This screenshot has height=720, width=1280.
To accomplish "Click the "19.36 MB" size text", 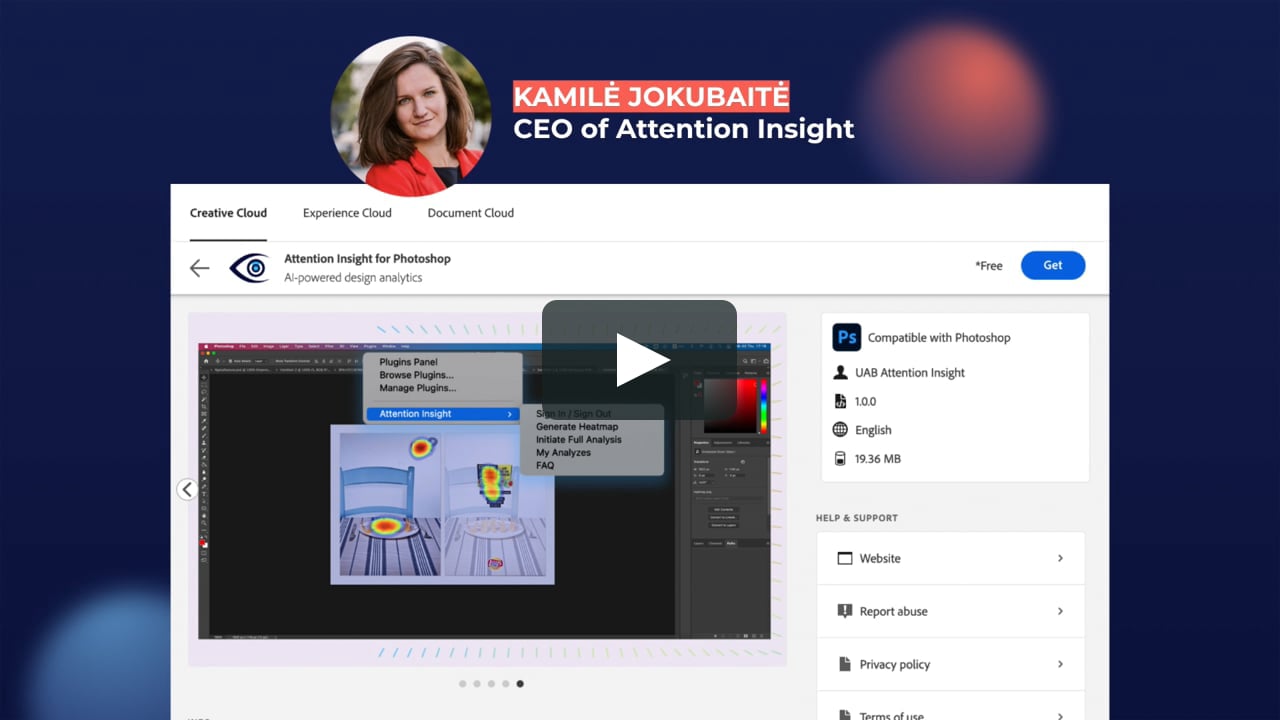I will coord(878,459).
